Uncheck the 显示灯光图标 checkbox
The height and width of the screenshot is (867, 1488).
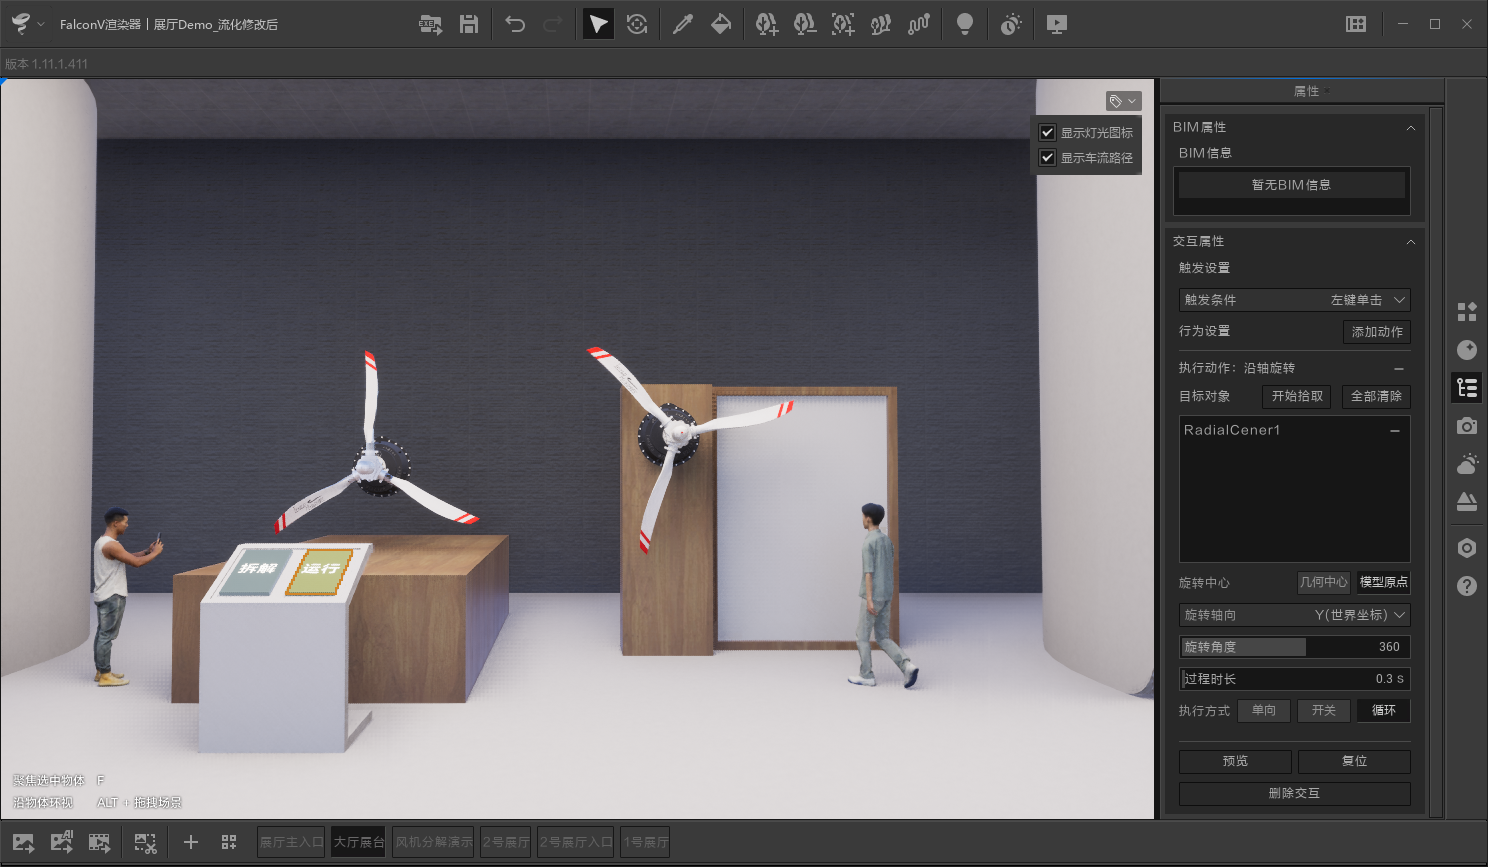1048,131
